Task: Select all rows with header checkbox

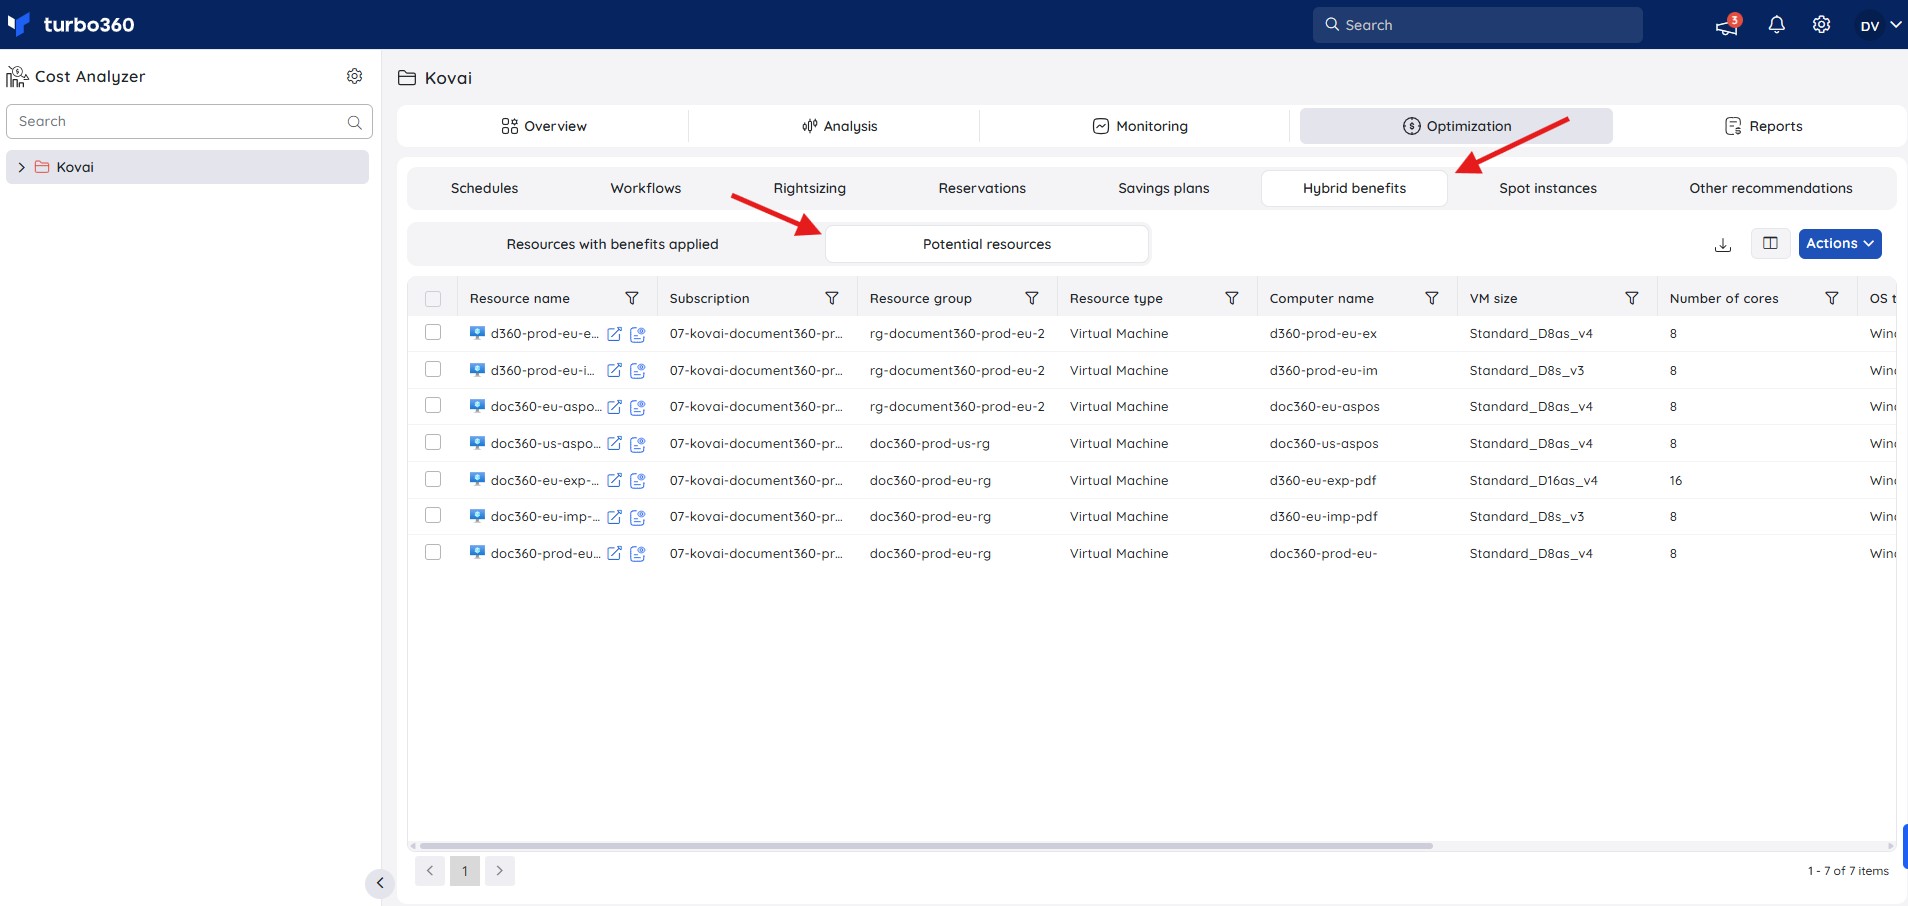Action: click(433, 299)
